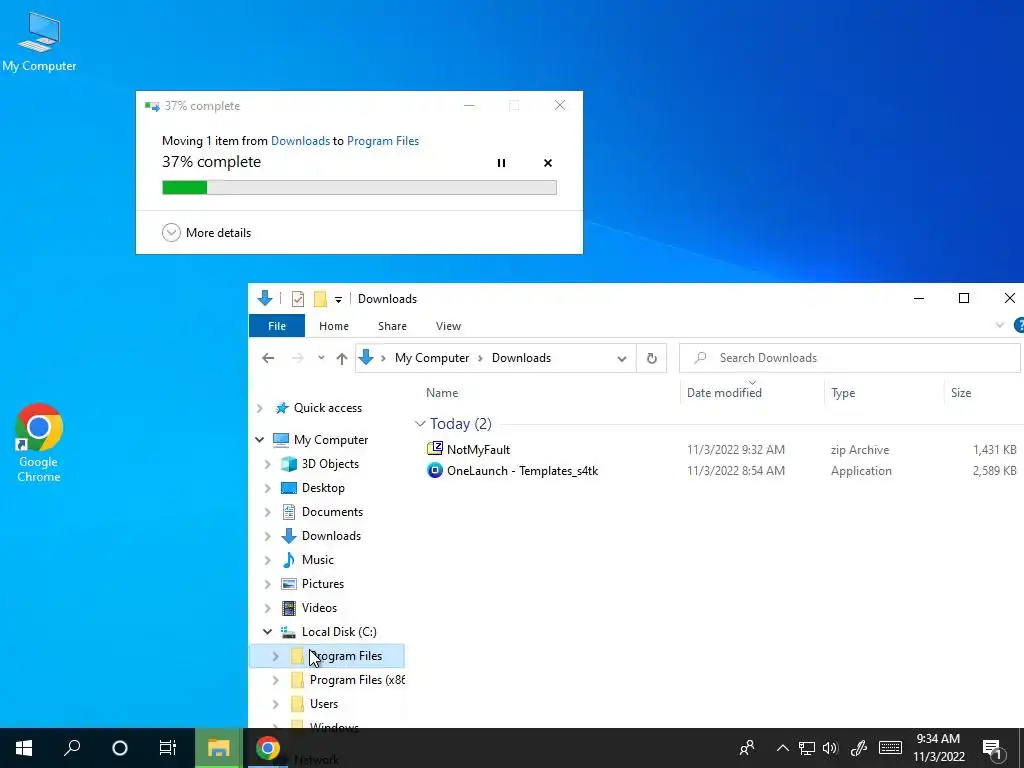The image size is (1024, 768).
Task: Open Pictures in the navigation pane
Action: 323,584
